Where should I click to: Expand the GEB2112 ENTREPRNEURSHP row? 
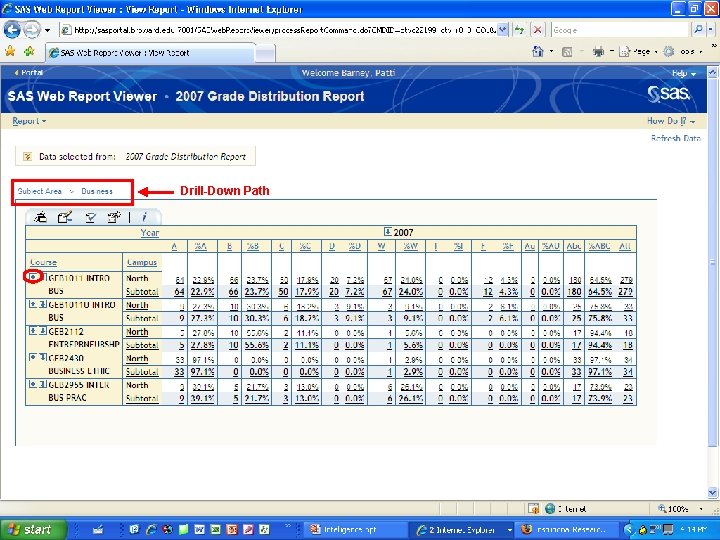33,331
